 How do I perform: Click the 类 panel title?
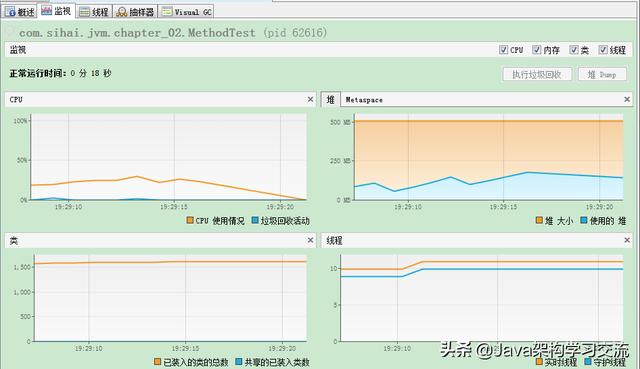[x=13, y=240]
